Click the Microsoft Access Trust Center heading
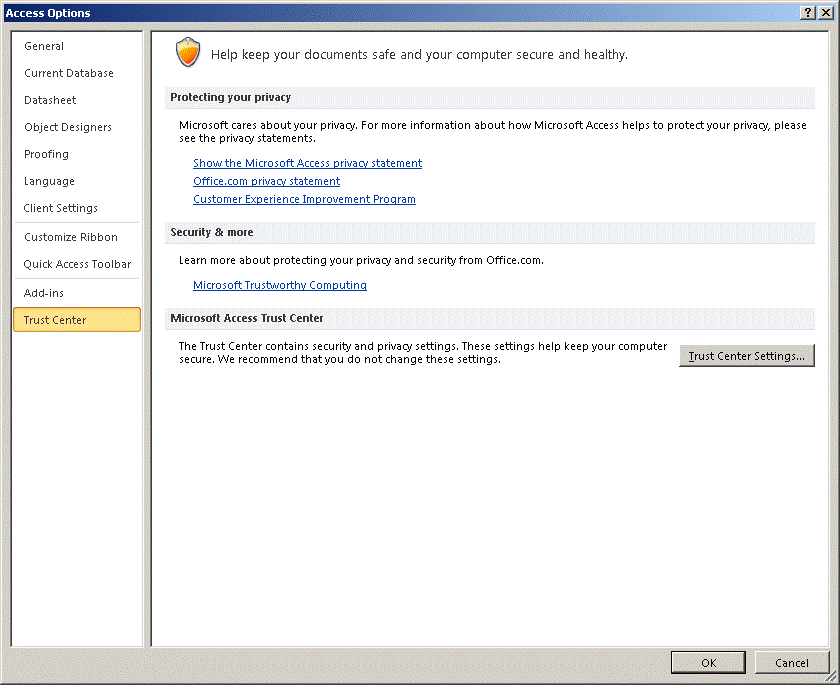This screenshot has height=685, width=840. click(246, 318)
